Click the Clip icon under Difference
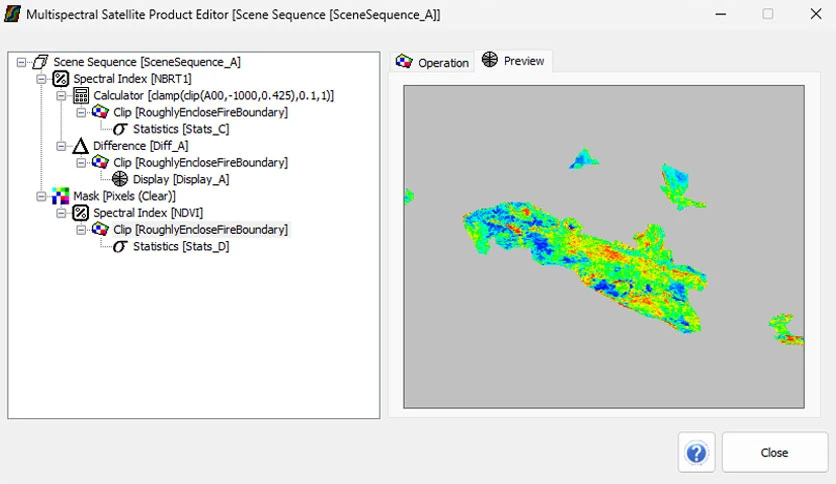Viewport: 836px width, 484px height. [100, 162]
